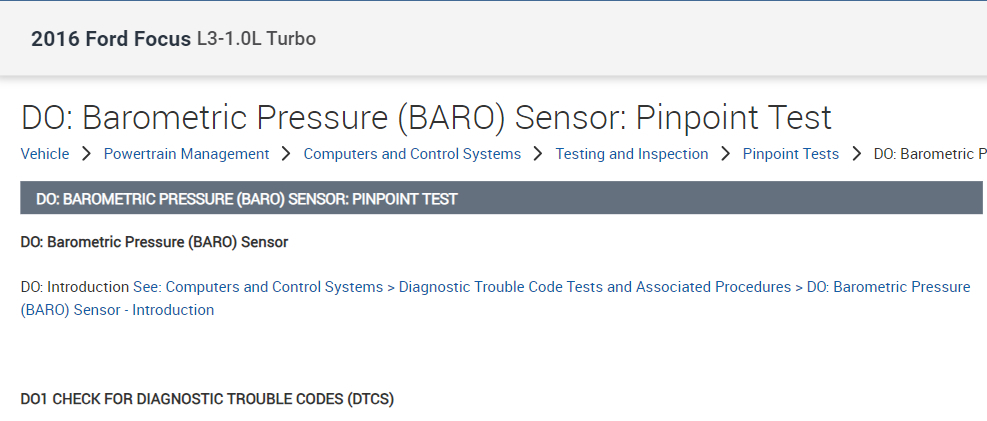Navigate to Computers and Control Systems breadcrumb
The height and width of the screenshot is (421, 987).
[x=412, y=154]
